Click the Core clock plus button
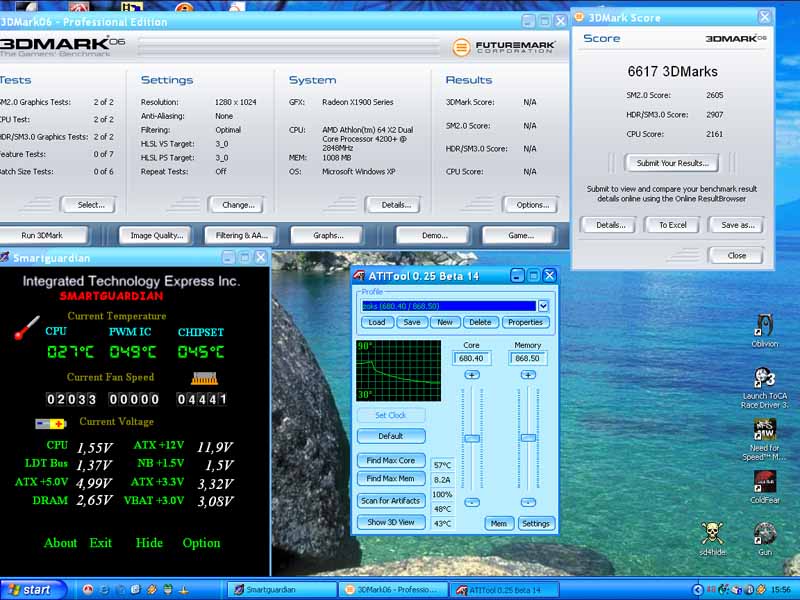 tap(472, 374)
